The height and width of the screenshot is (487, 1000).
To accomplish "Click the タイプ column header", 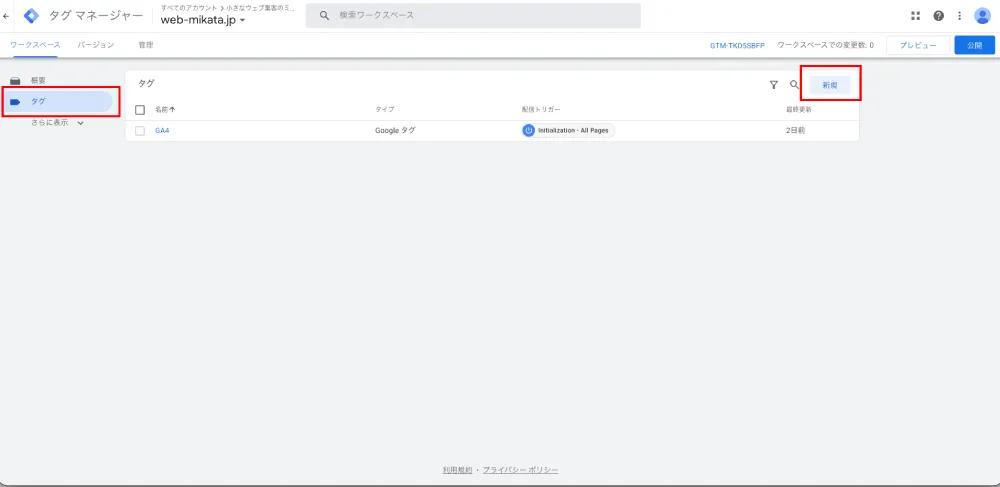I will 385,110.
